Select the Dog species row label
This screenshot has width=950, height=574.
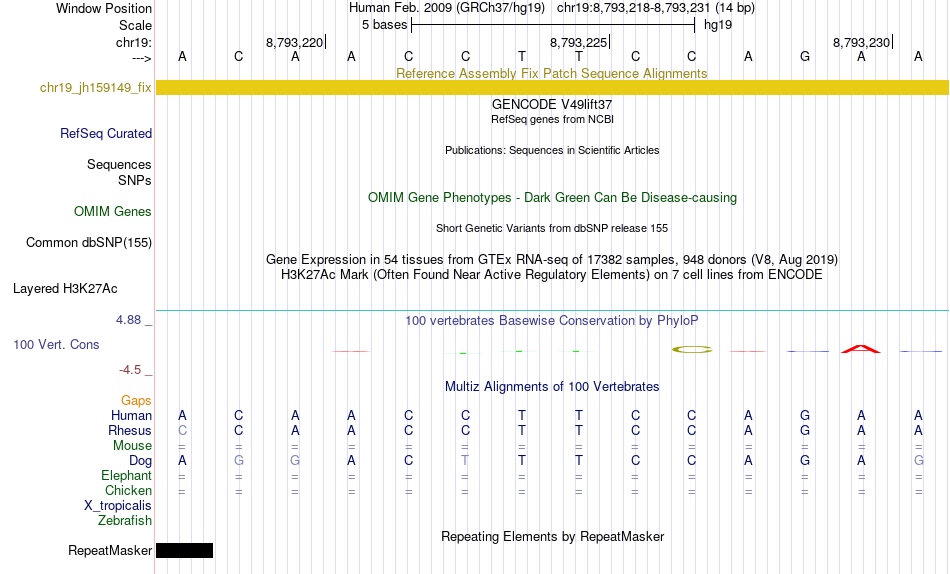pos(140,461)
